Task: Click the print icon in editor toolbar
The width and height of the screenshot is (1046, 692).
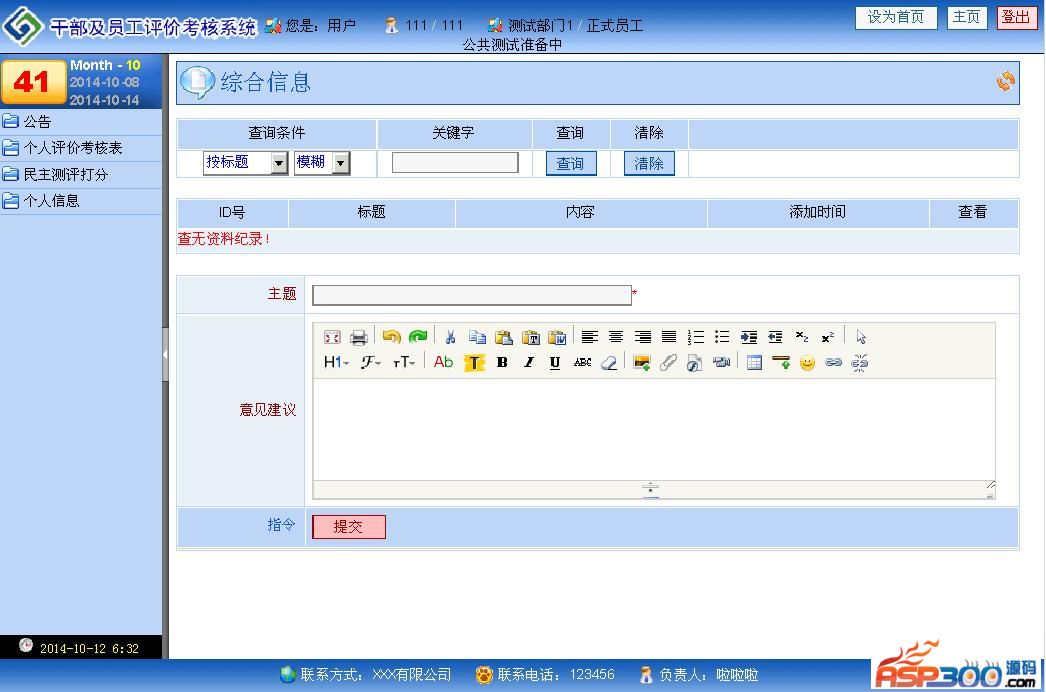Action: (x=359, y=337)
